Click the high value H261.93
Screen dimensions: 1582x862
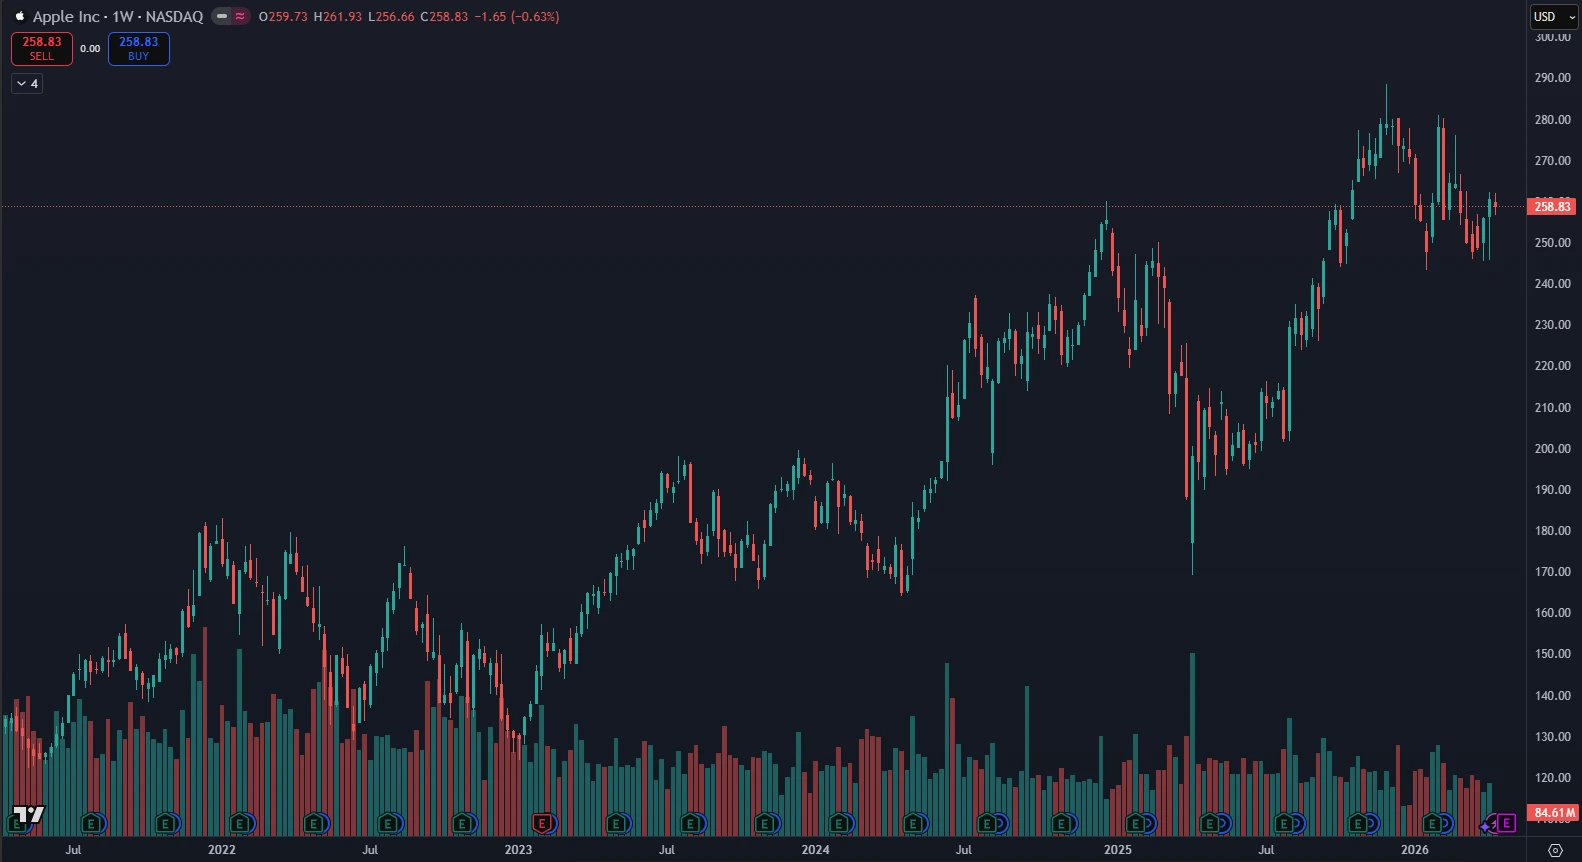(x=338, y=17)
